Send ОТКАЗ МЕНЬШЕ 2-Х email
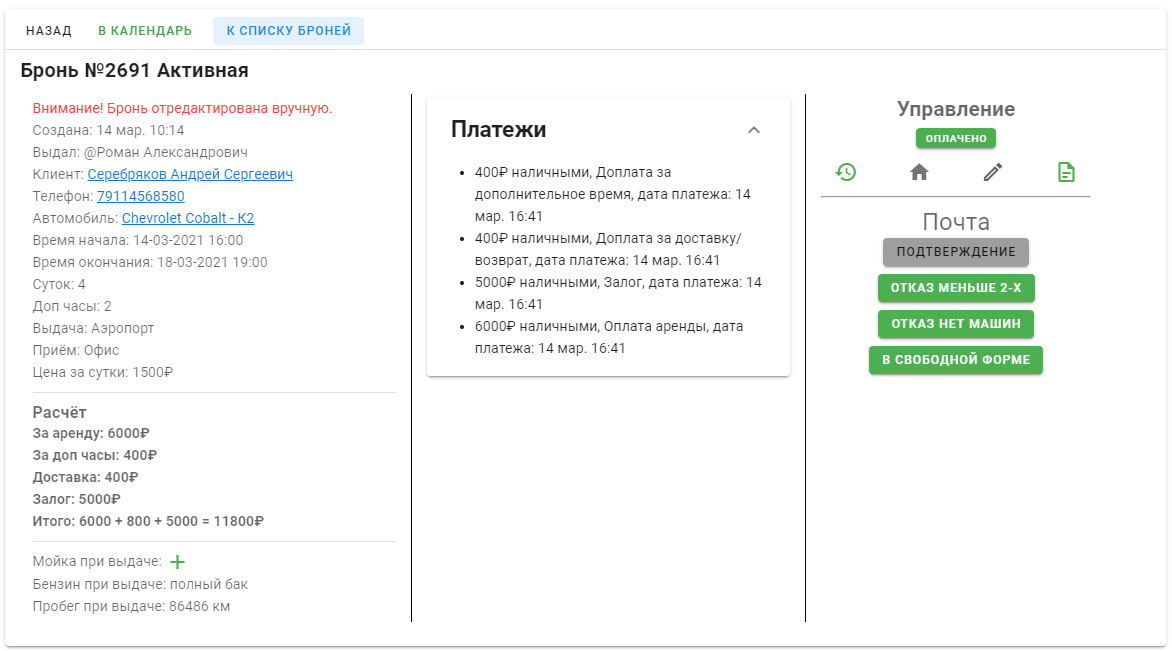1172x651 pixels. 955,288
